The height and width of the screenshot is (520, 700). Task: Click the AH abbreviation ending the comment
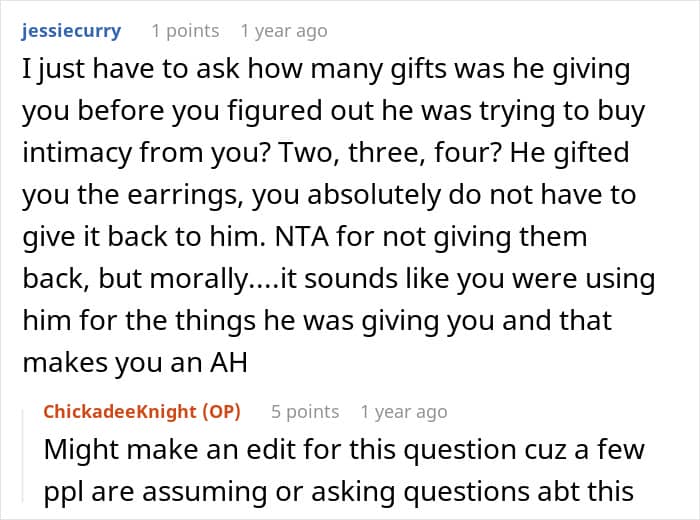229,362
